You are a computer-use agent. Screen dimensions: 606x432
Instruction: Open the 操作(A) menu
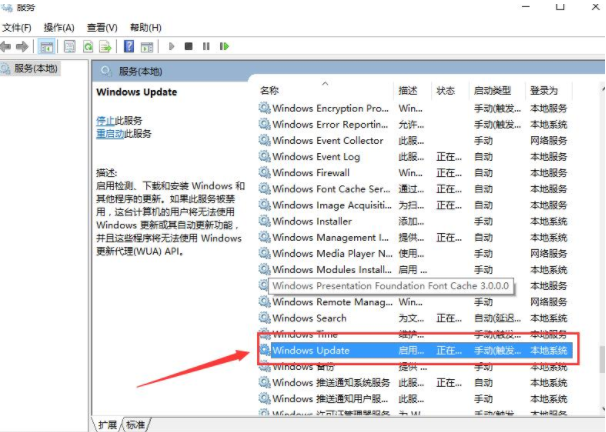point(60,27)
